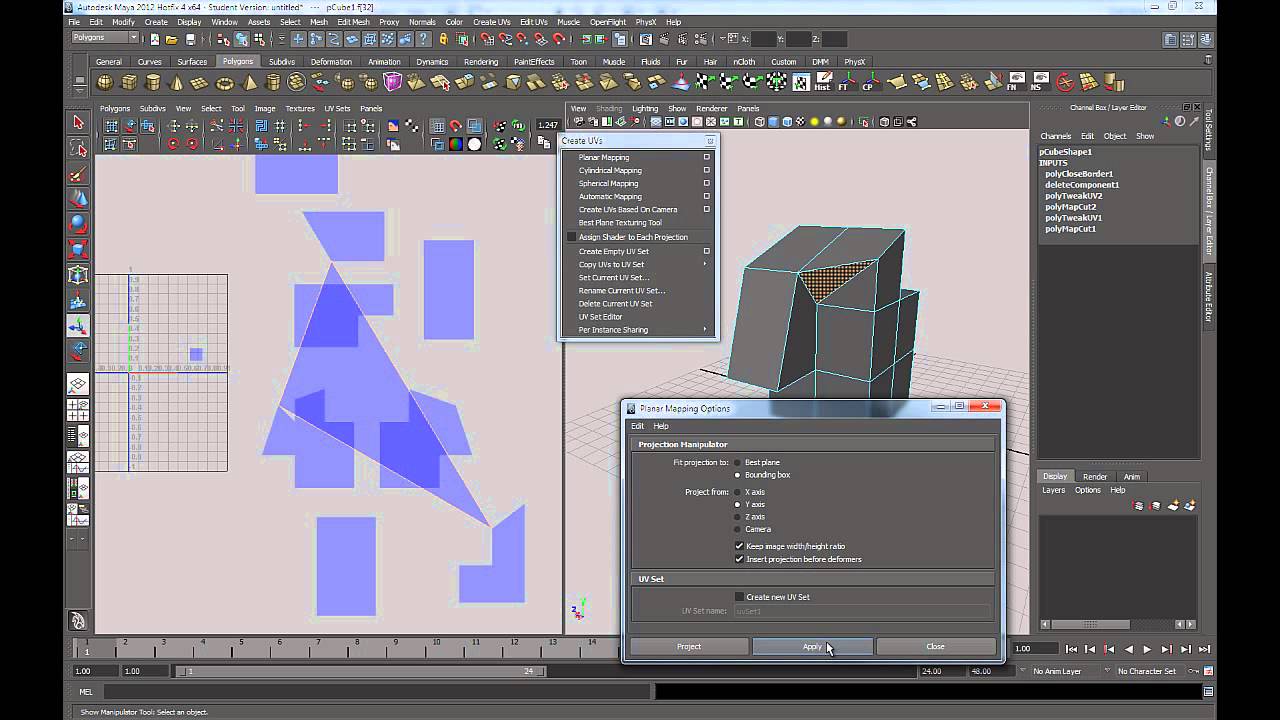Create a polygon sphere from the shelf
1280x720 pixels.
click(105, 83)
